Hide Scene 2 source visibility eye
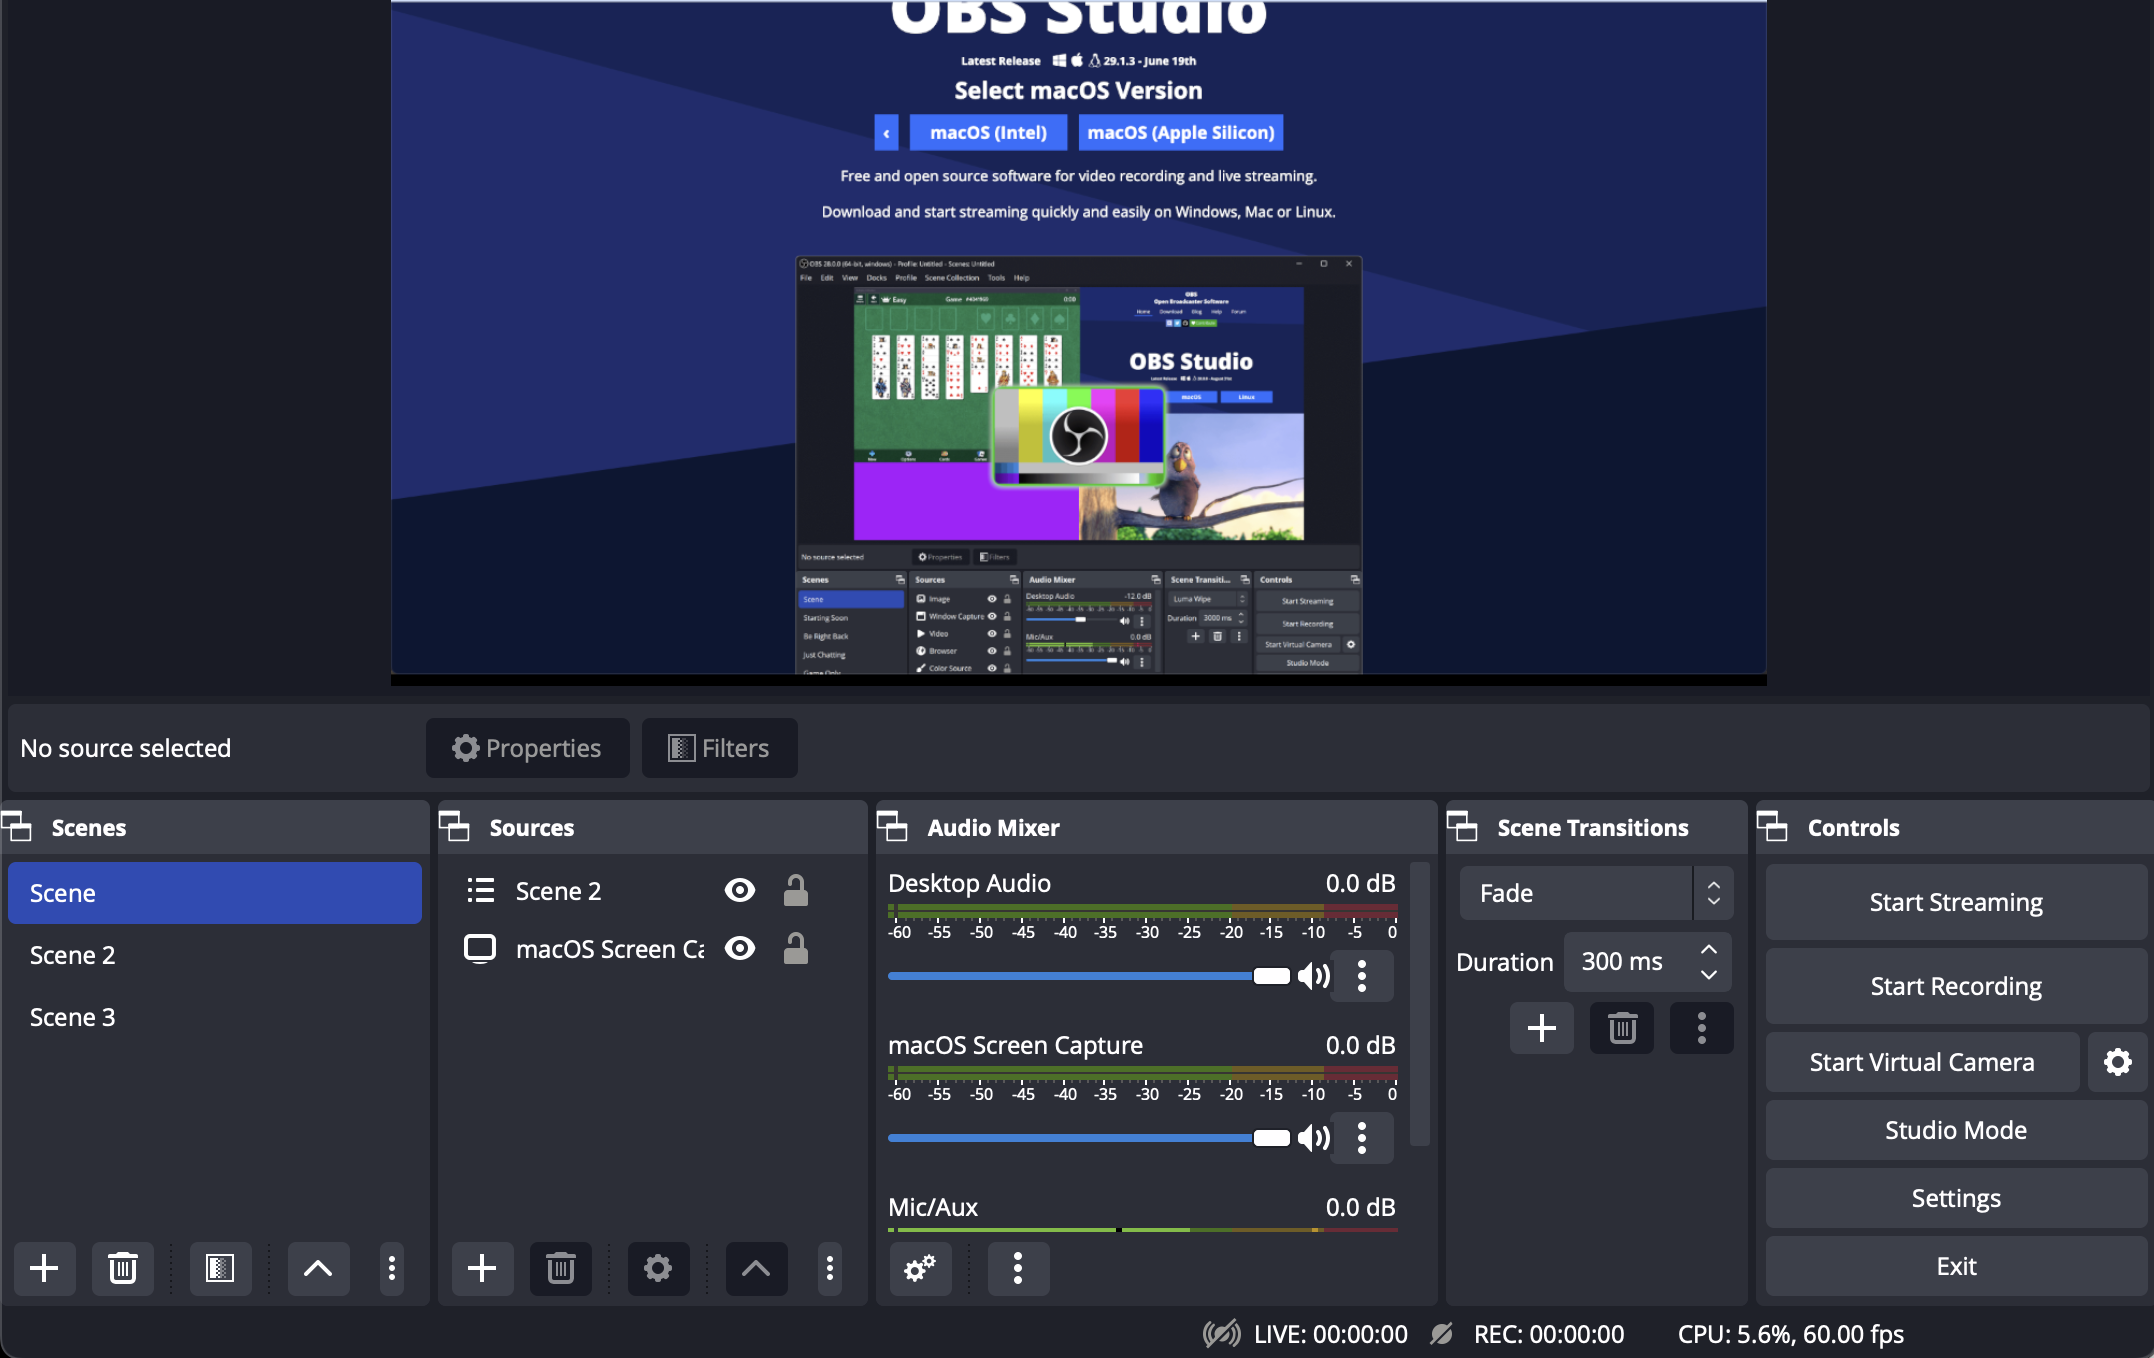Viewport: 2154px width, 1358px height. pyautogui.click(x=740, y=890)
